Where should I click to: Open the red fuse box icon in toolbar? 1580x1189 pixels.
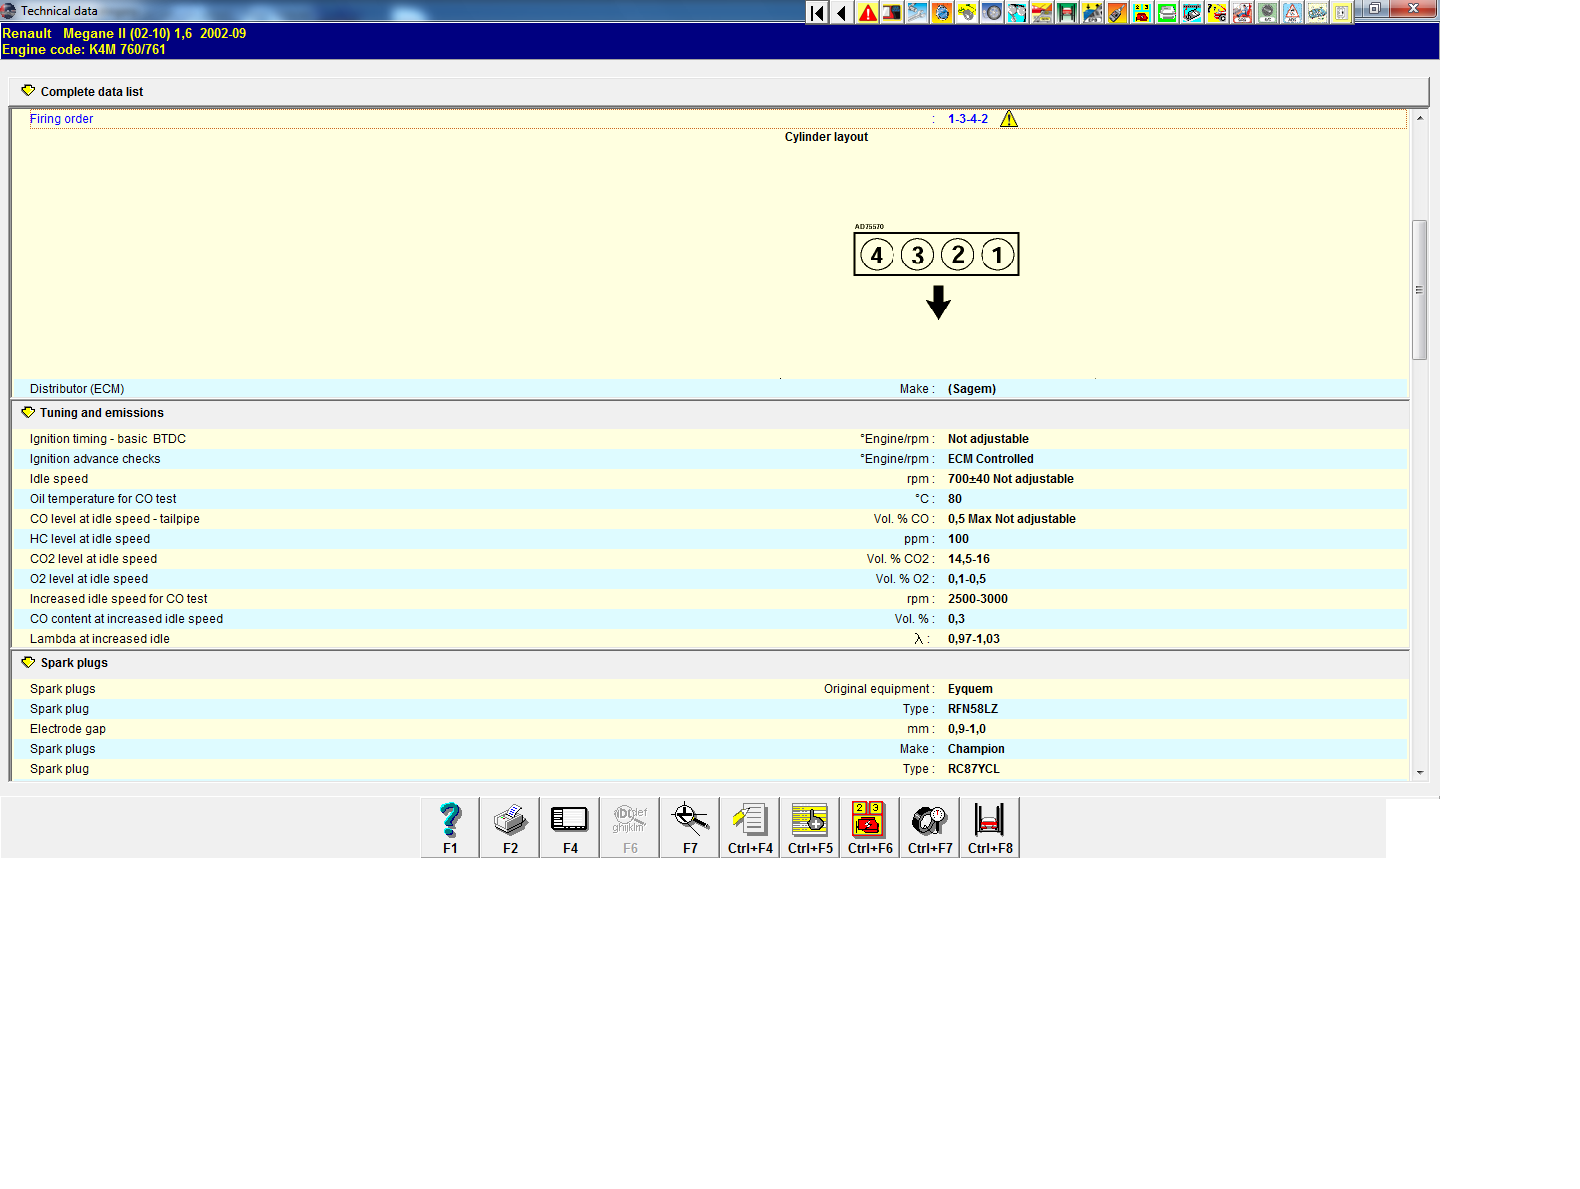click(1142, 12)
